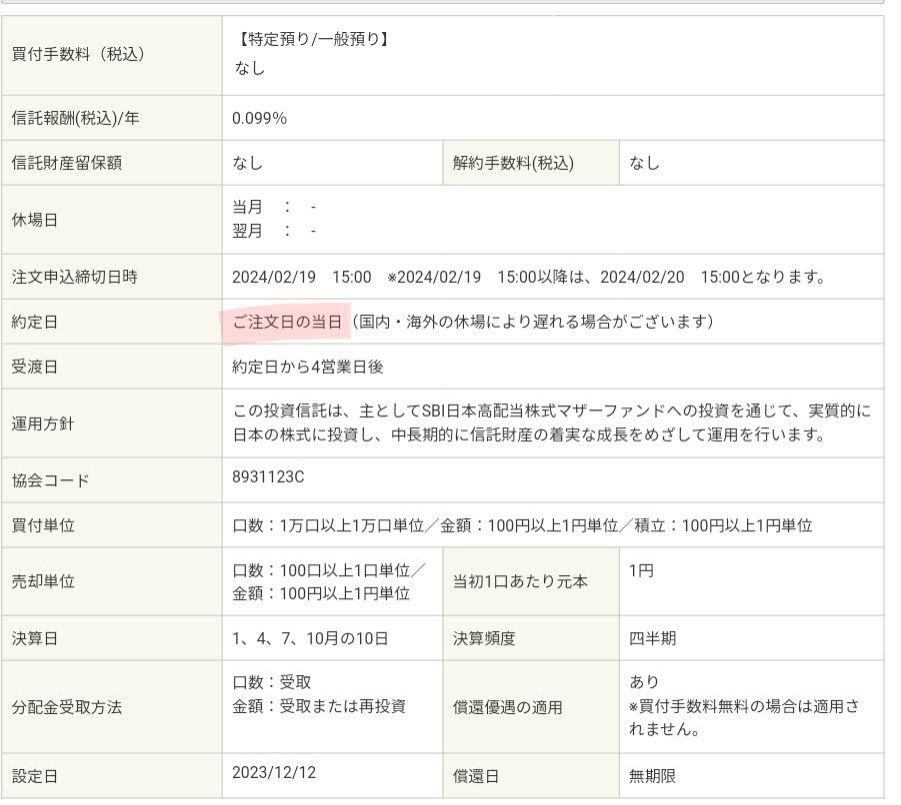Select the 決算日 row label

pos(34,638)
